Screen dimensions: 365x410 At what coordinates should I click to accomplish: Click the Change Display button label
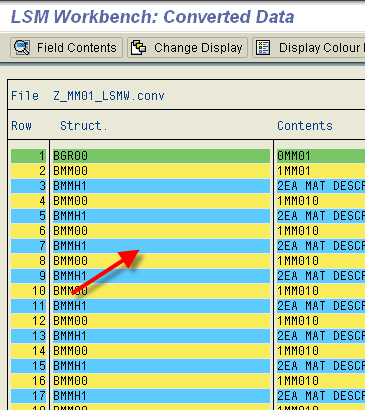(198, 48)
